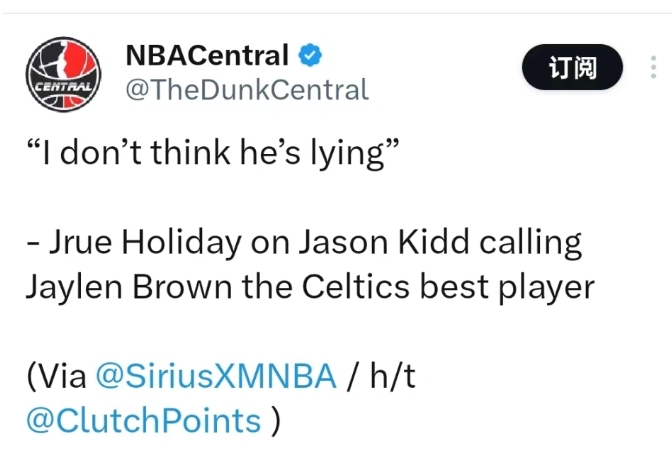Click the word "lying" in the quote

pos(353,157)
